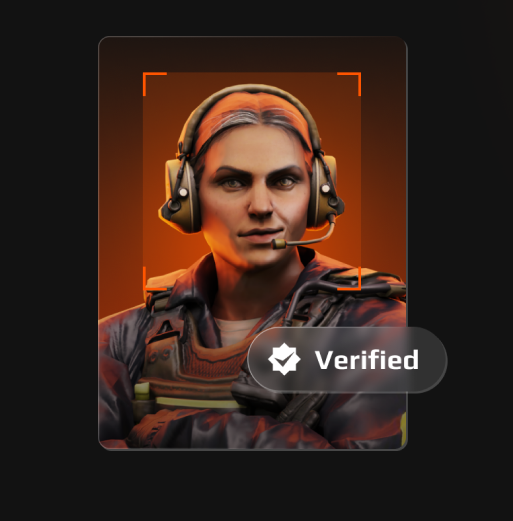Select the top-right orange corner bracket

(349, 84)
